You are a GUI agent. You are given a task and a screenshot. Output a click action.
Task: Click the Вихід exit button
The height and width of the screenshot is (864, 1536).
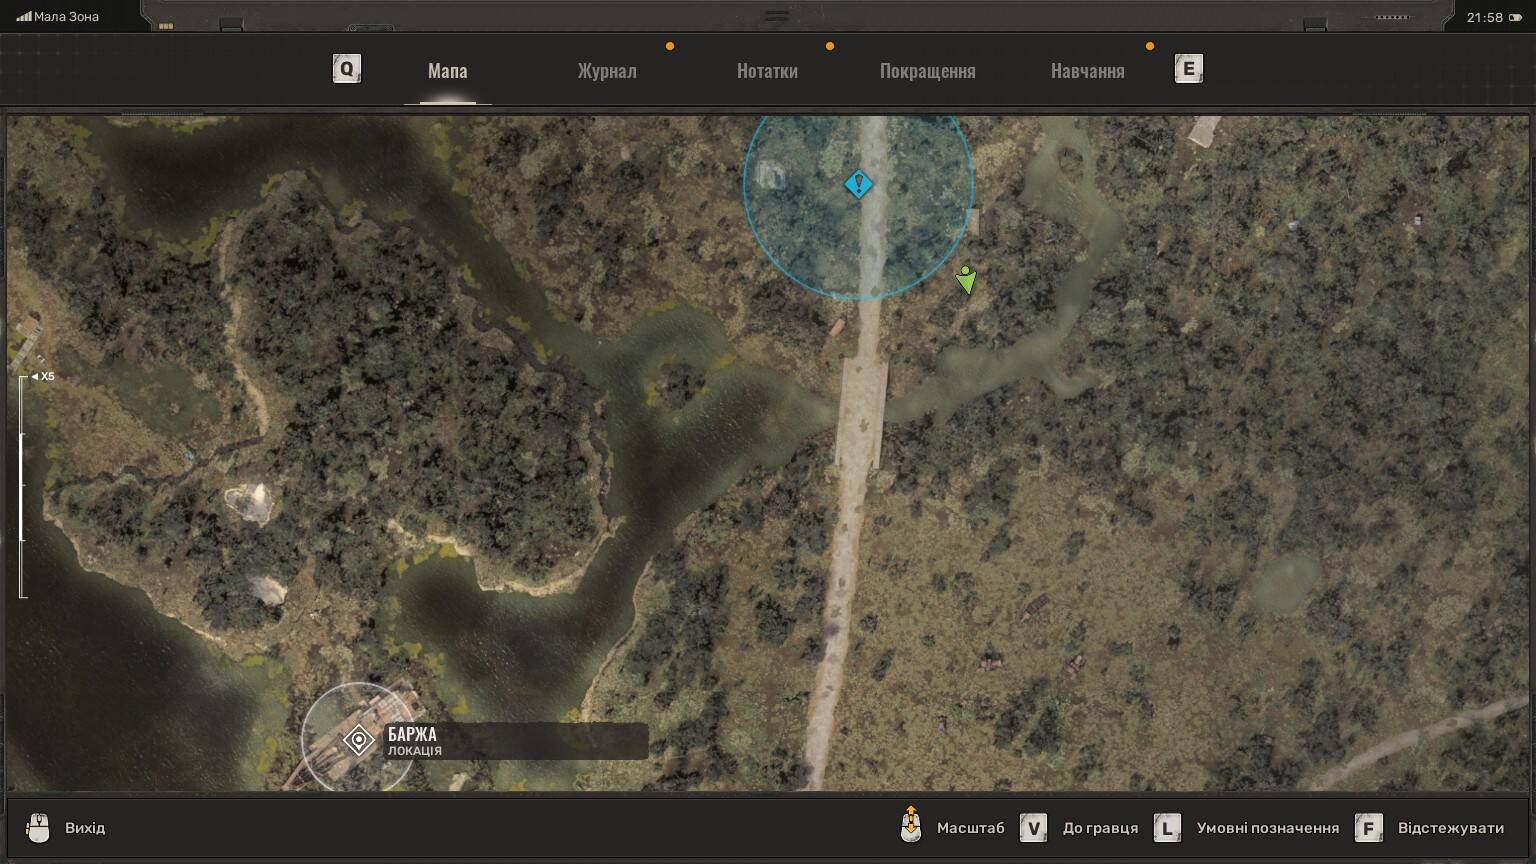pyautogui.click(x=85, y=828)
